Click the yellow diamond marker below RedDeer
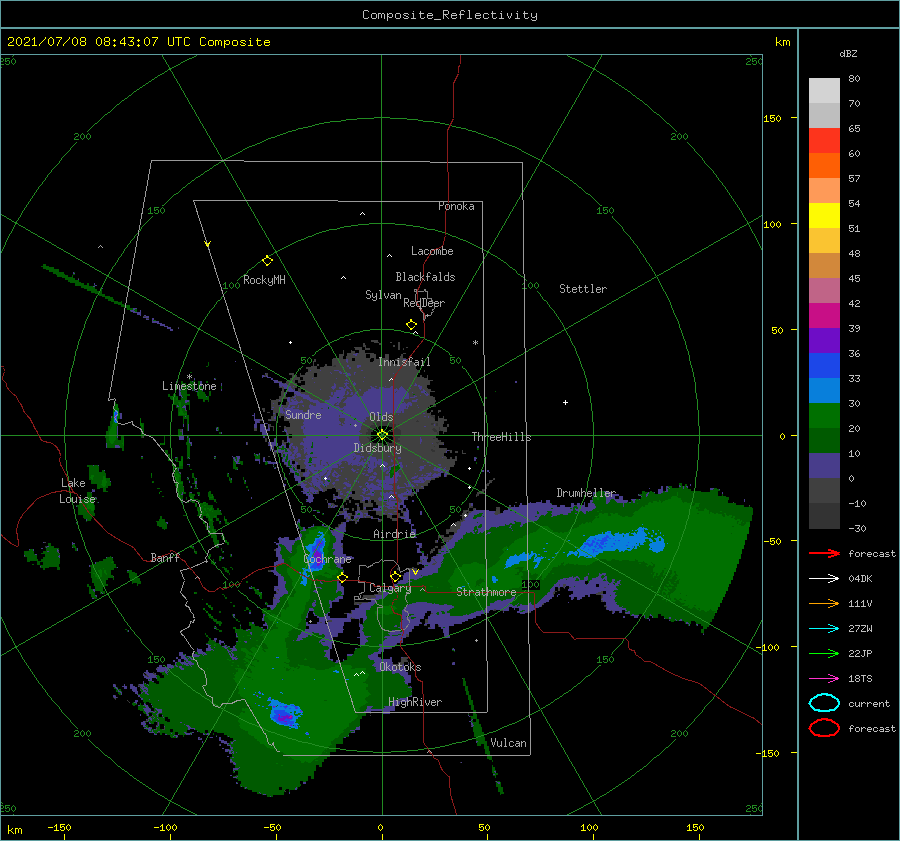Screen dimensions: 900x841 click(x=411, y=325)
